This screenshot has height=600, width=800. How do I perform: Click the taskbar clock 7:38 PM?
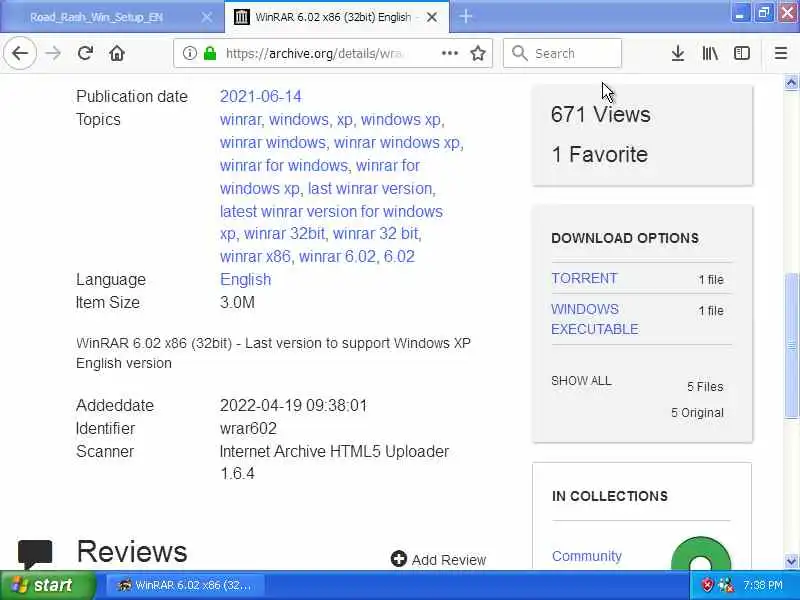coord(763,585)
